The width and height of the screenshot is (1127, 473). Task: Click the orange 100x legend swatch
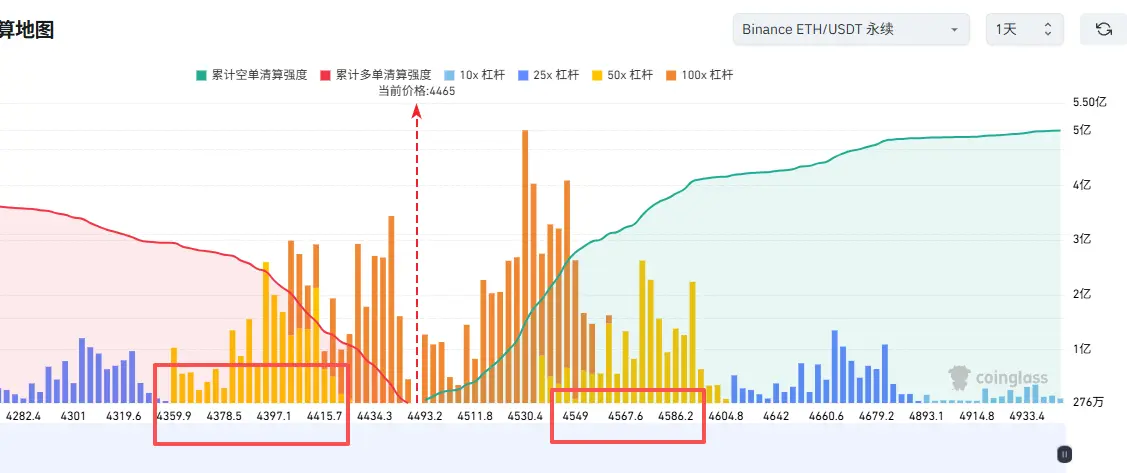[671, 75]
